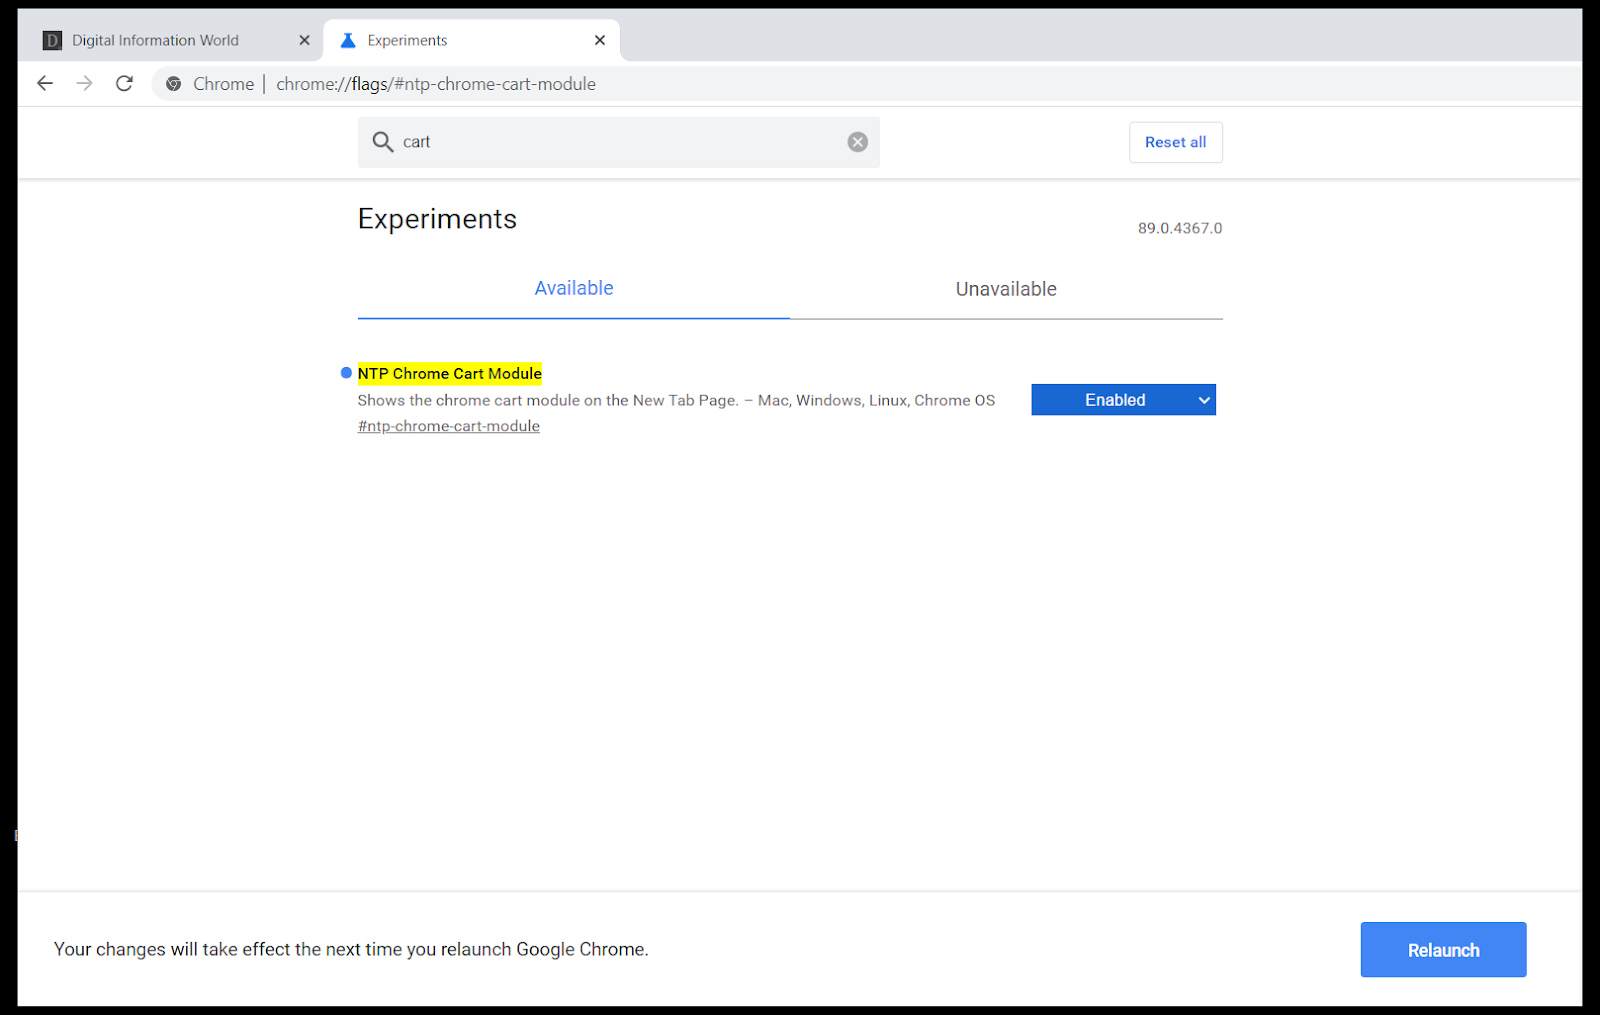Clear the cart search with the X icon
Image resolution: width=1600 pixels, height=1015 pixels.
coord(857,141)
